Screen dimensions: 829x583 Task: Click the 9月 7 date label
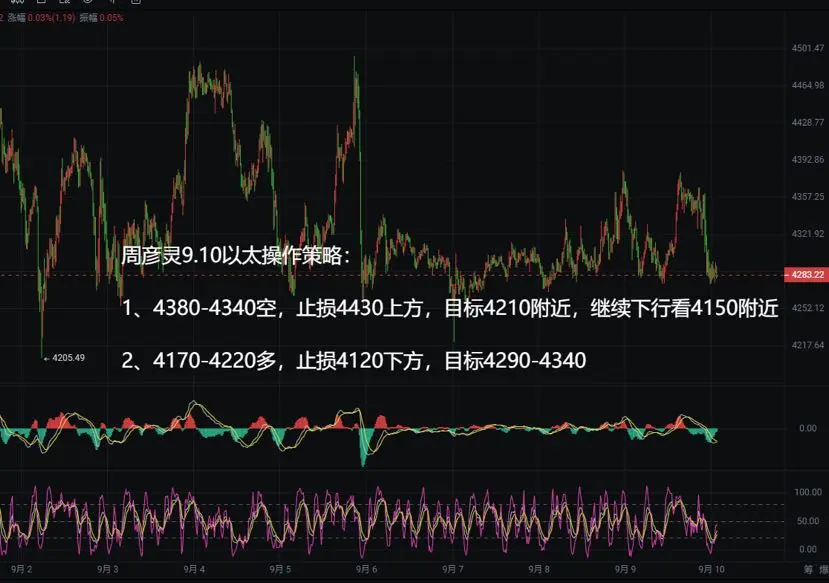[x=453, y=569]
